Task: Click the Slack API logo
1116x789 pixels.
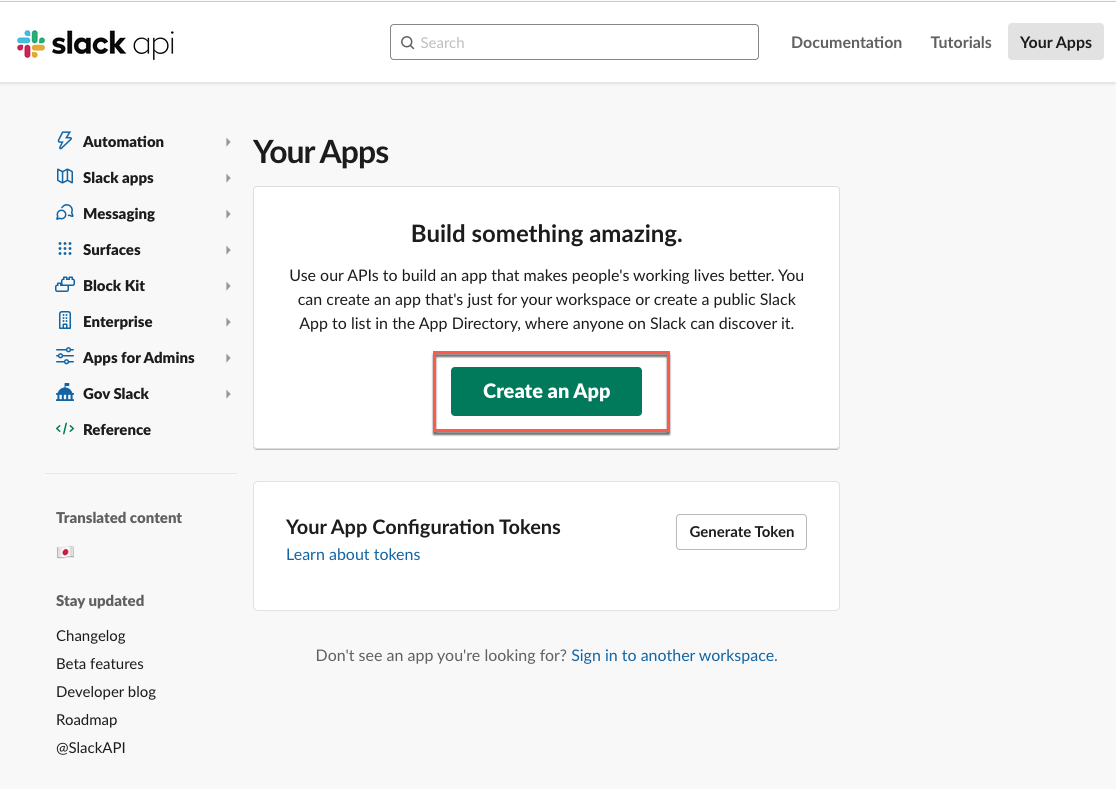Action: coord(95,43)
